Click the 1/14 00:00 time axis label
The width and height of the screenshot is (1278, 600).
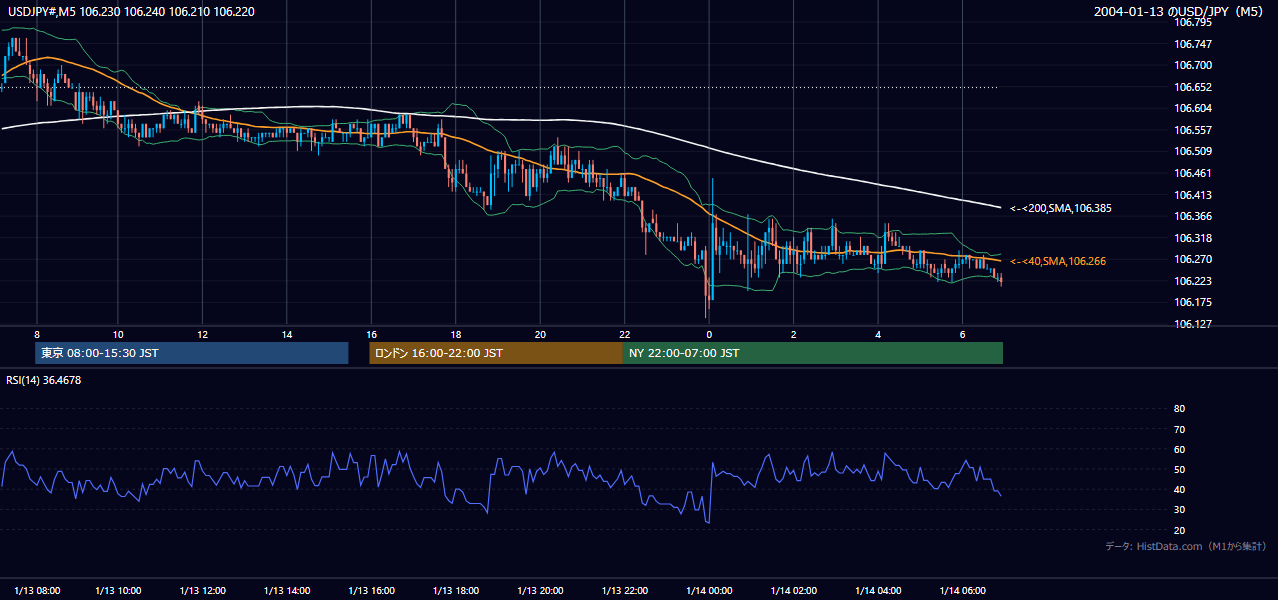pyautogui.click(x=709, y=590)
